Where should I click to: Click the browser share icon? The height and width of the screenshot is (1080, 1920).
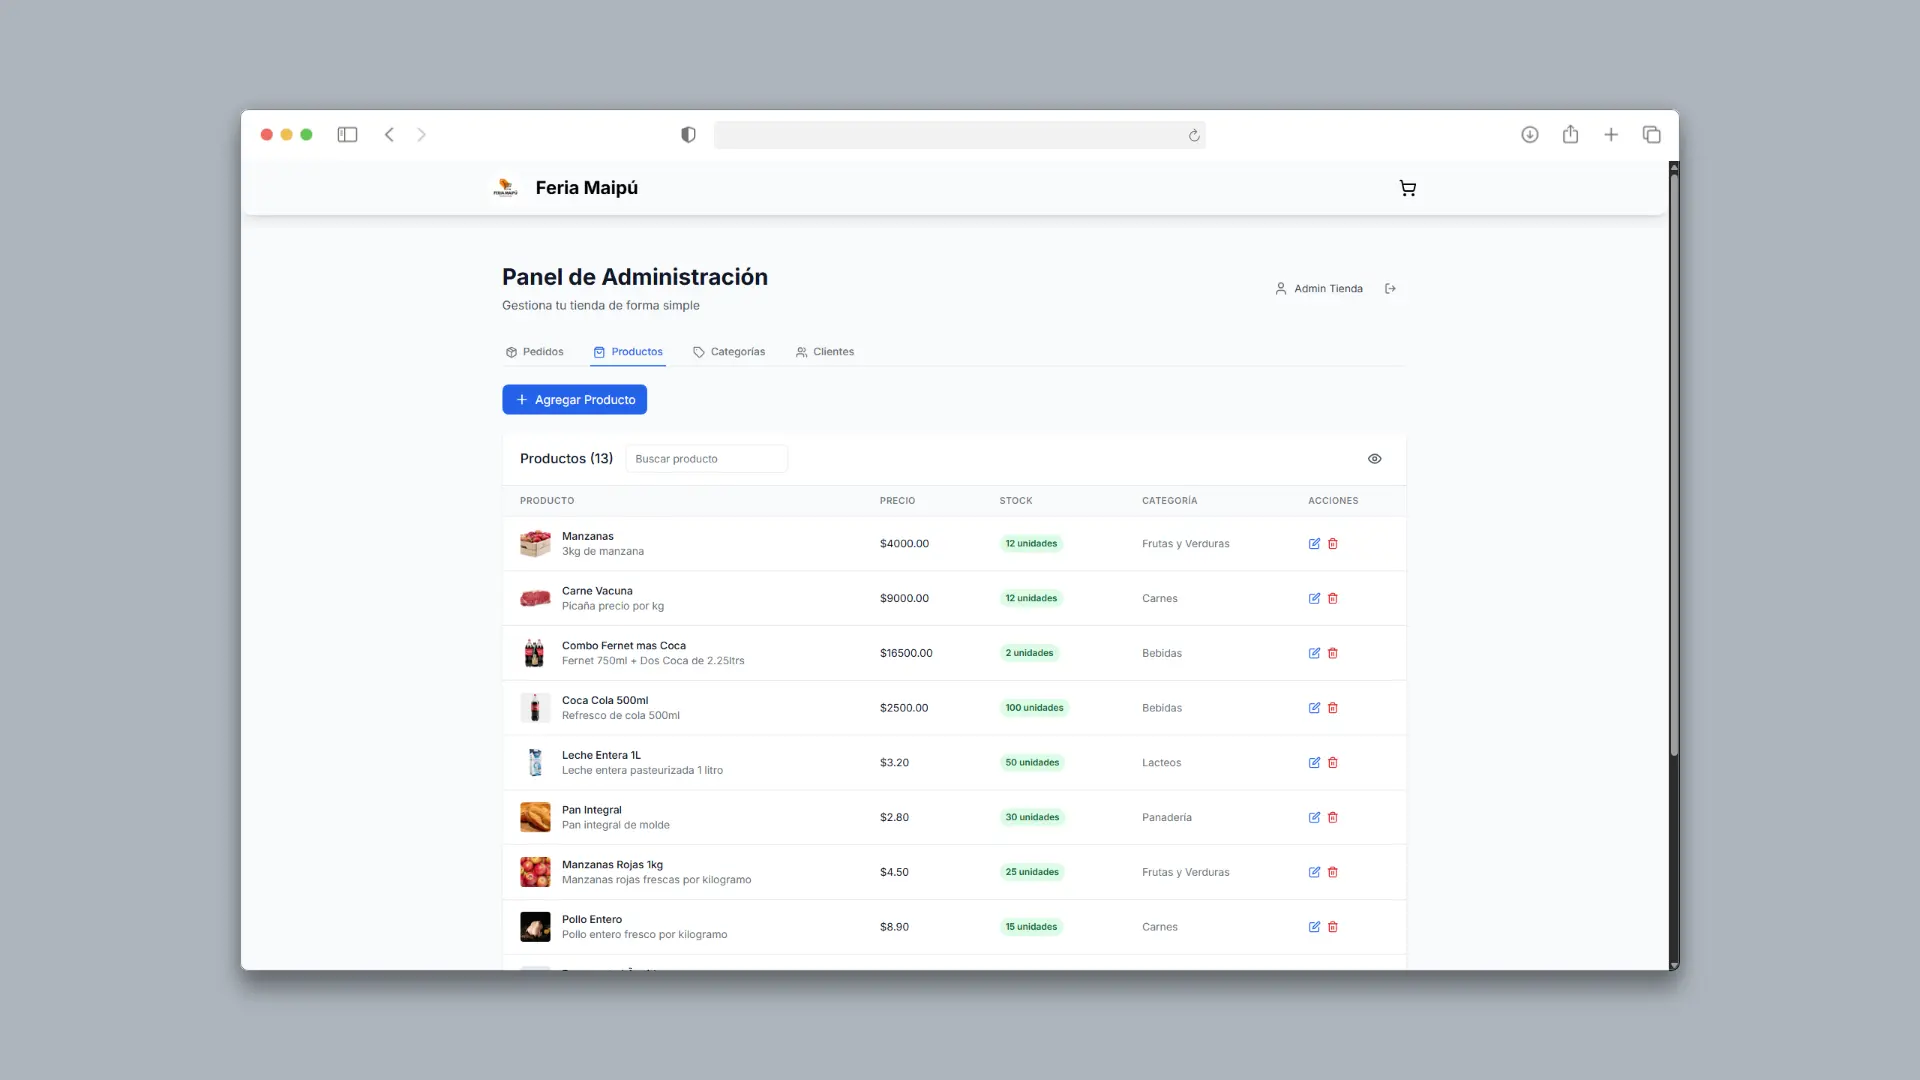click(x=1570, y=134)
